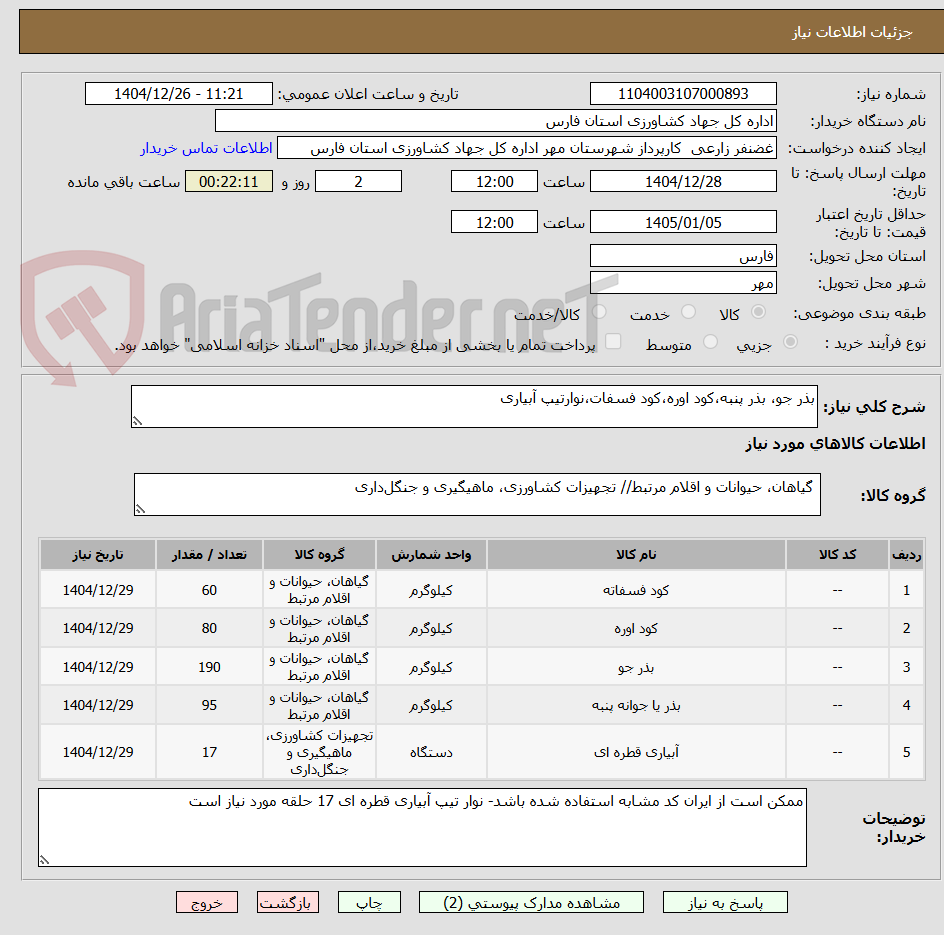Click the buyer notes text area

coord(422,827)
